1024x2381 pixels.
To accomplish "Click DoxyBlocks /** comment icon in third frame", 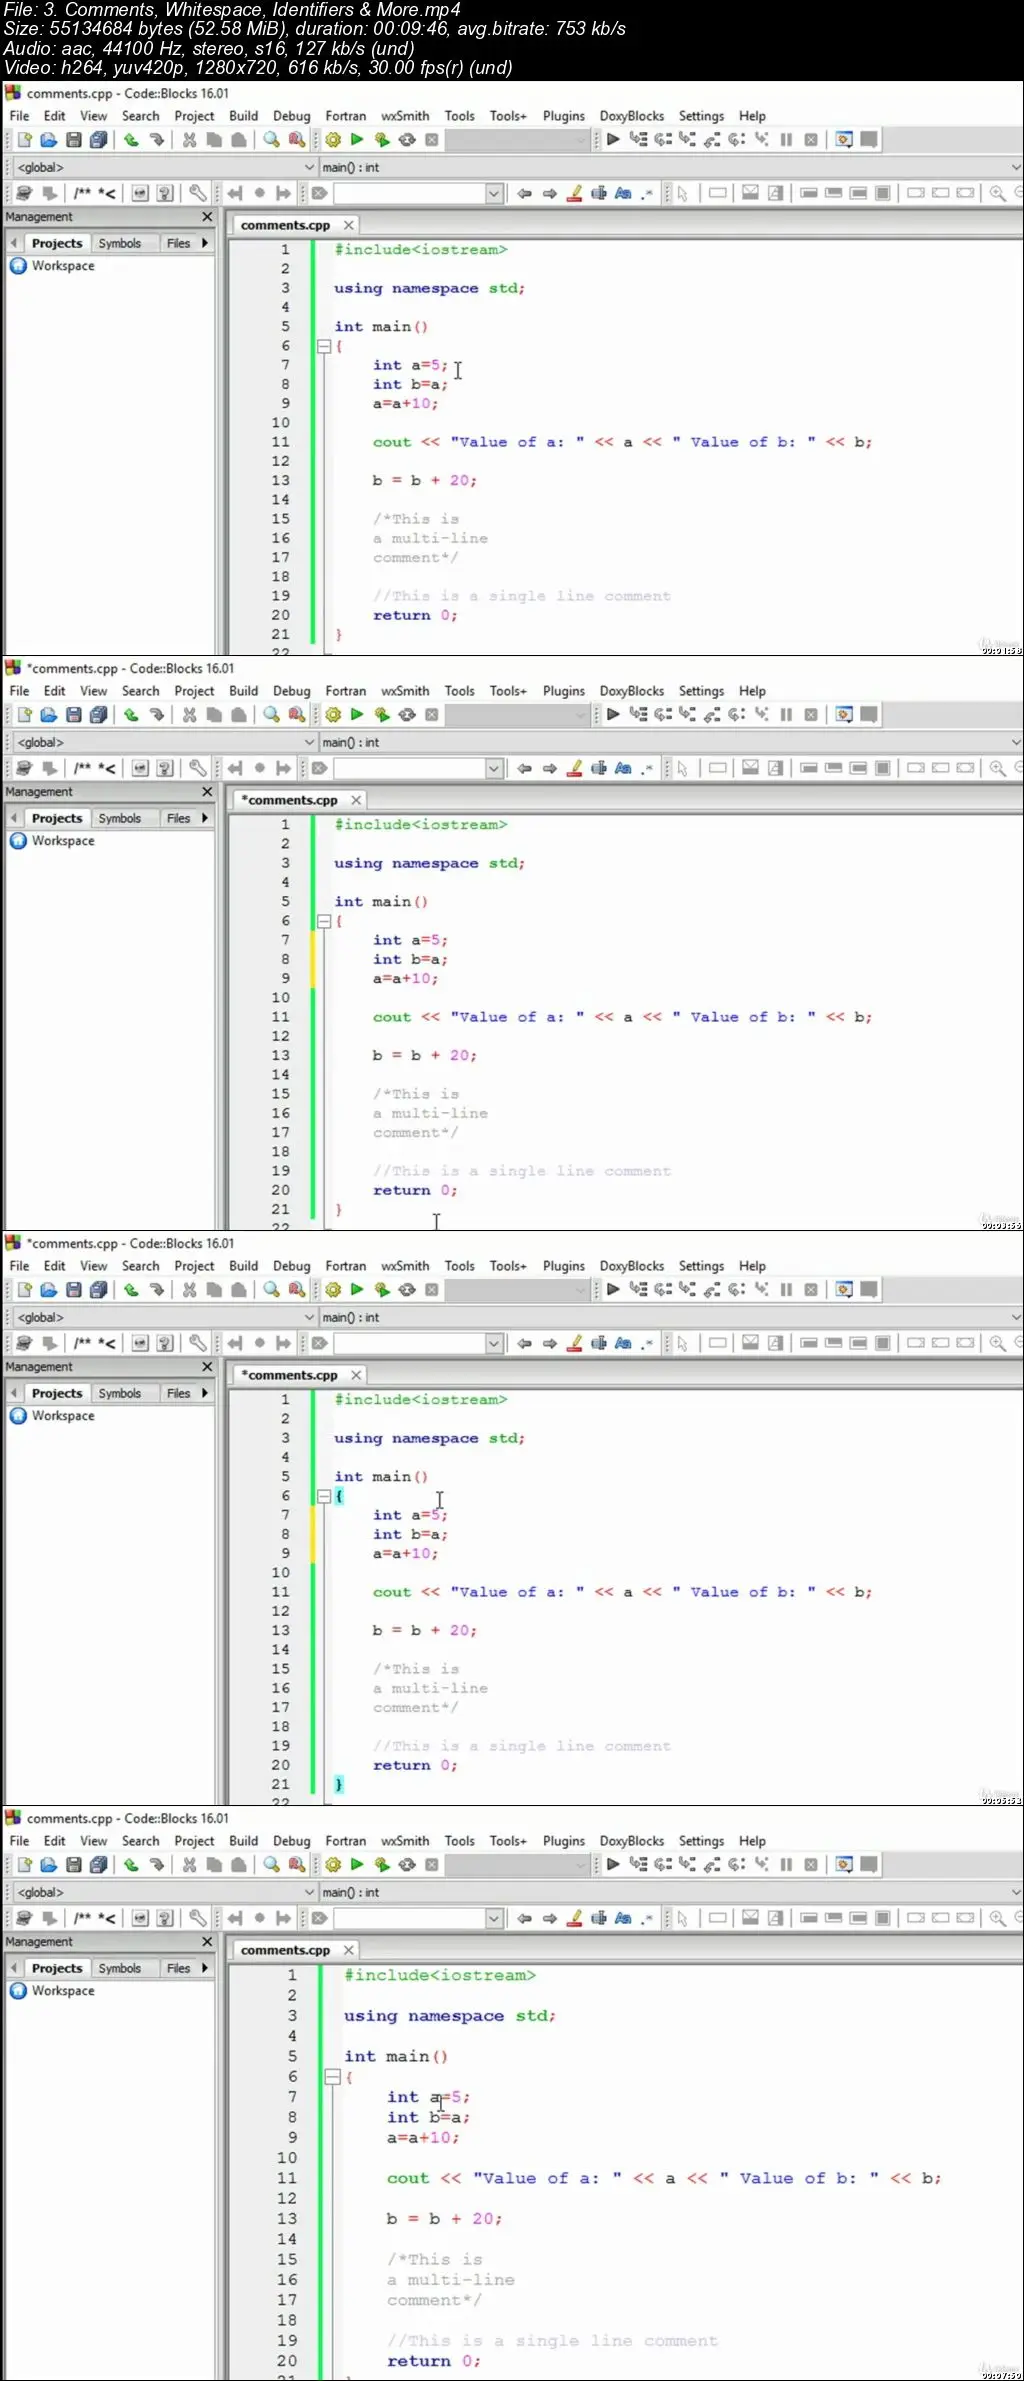I will click(x=82, y=1343).
